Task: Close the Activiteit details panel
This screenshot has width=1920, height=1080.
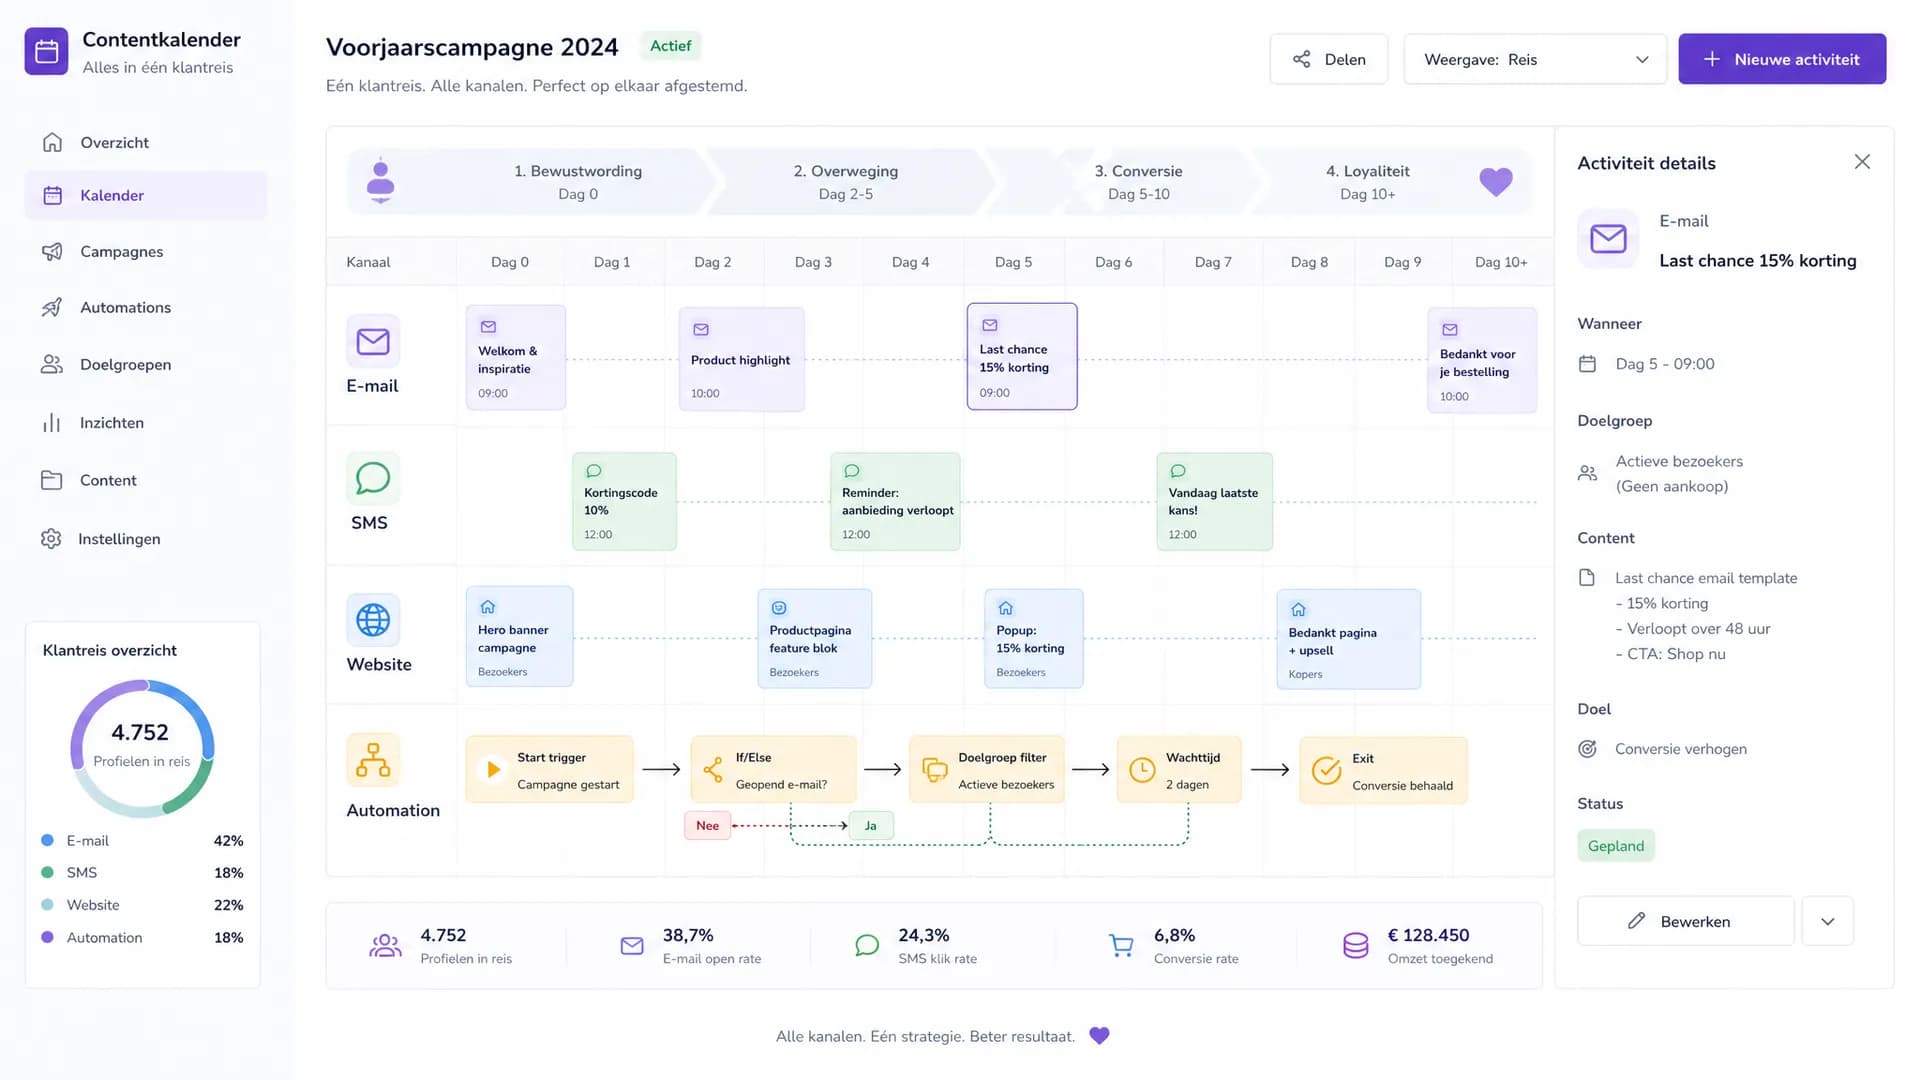Action: [1862, 162]
